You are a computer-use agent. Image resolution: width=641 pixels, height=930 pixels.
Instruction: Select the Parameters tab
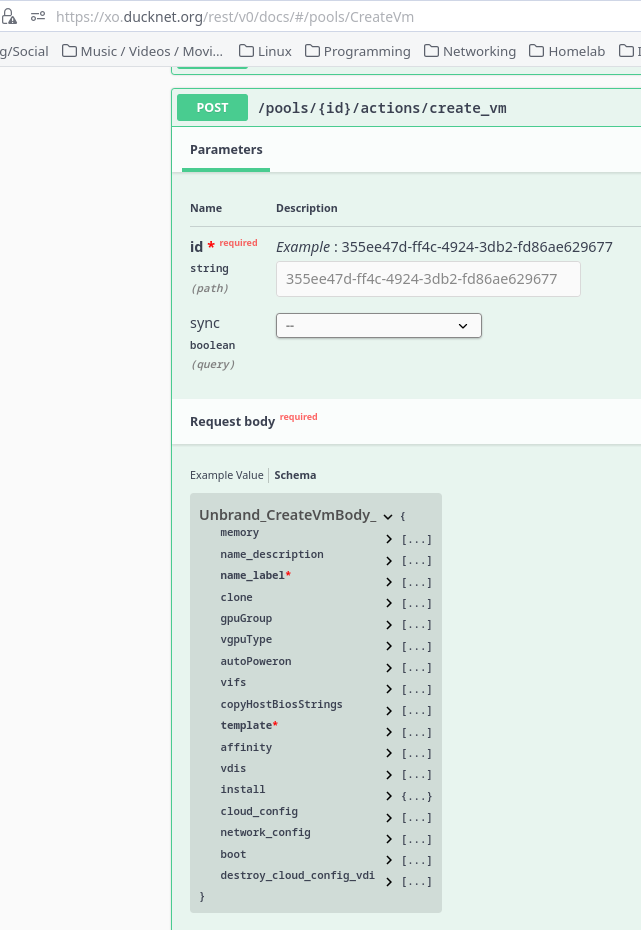(x=226, y=149)
